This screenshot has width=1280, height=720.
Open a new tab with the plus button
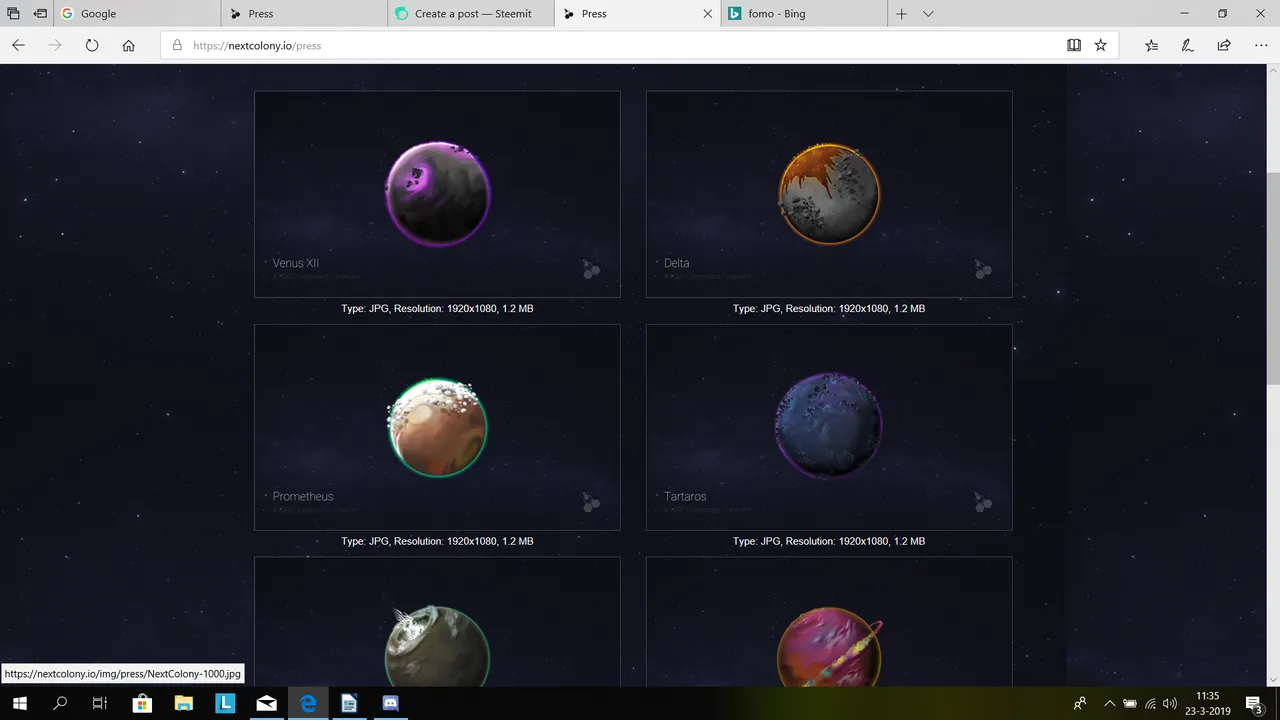click(x=901, y=14)
